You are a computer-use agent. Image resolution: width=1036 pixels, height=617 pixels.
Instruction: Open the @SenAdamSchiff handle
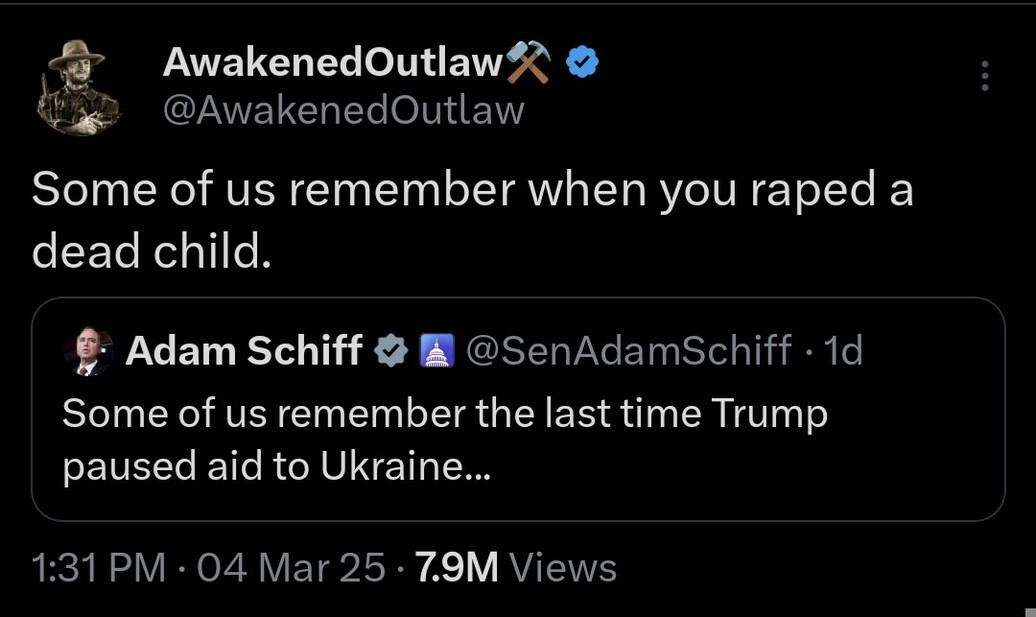(628, 351)
